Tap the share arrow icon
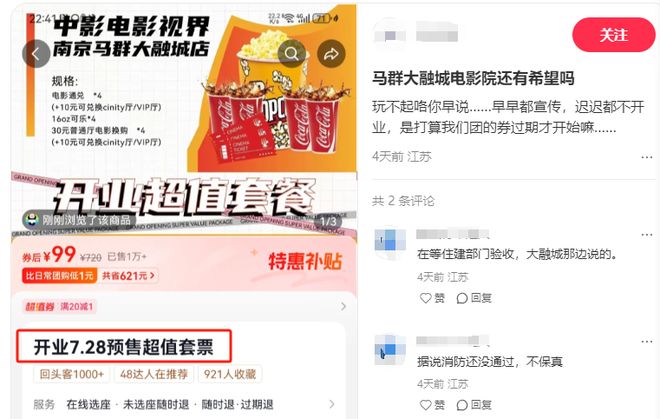660x419 pixels. click(331, 53)
